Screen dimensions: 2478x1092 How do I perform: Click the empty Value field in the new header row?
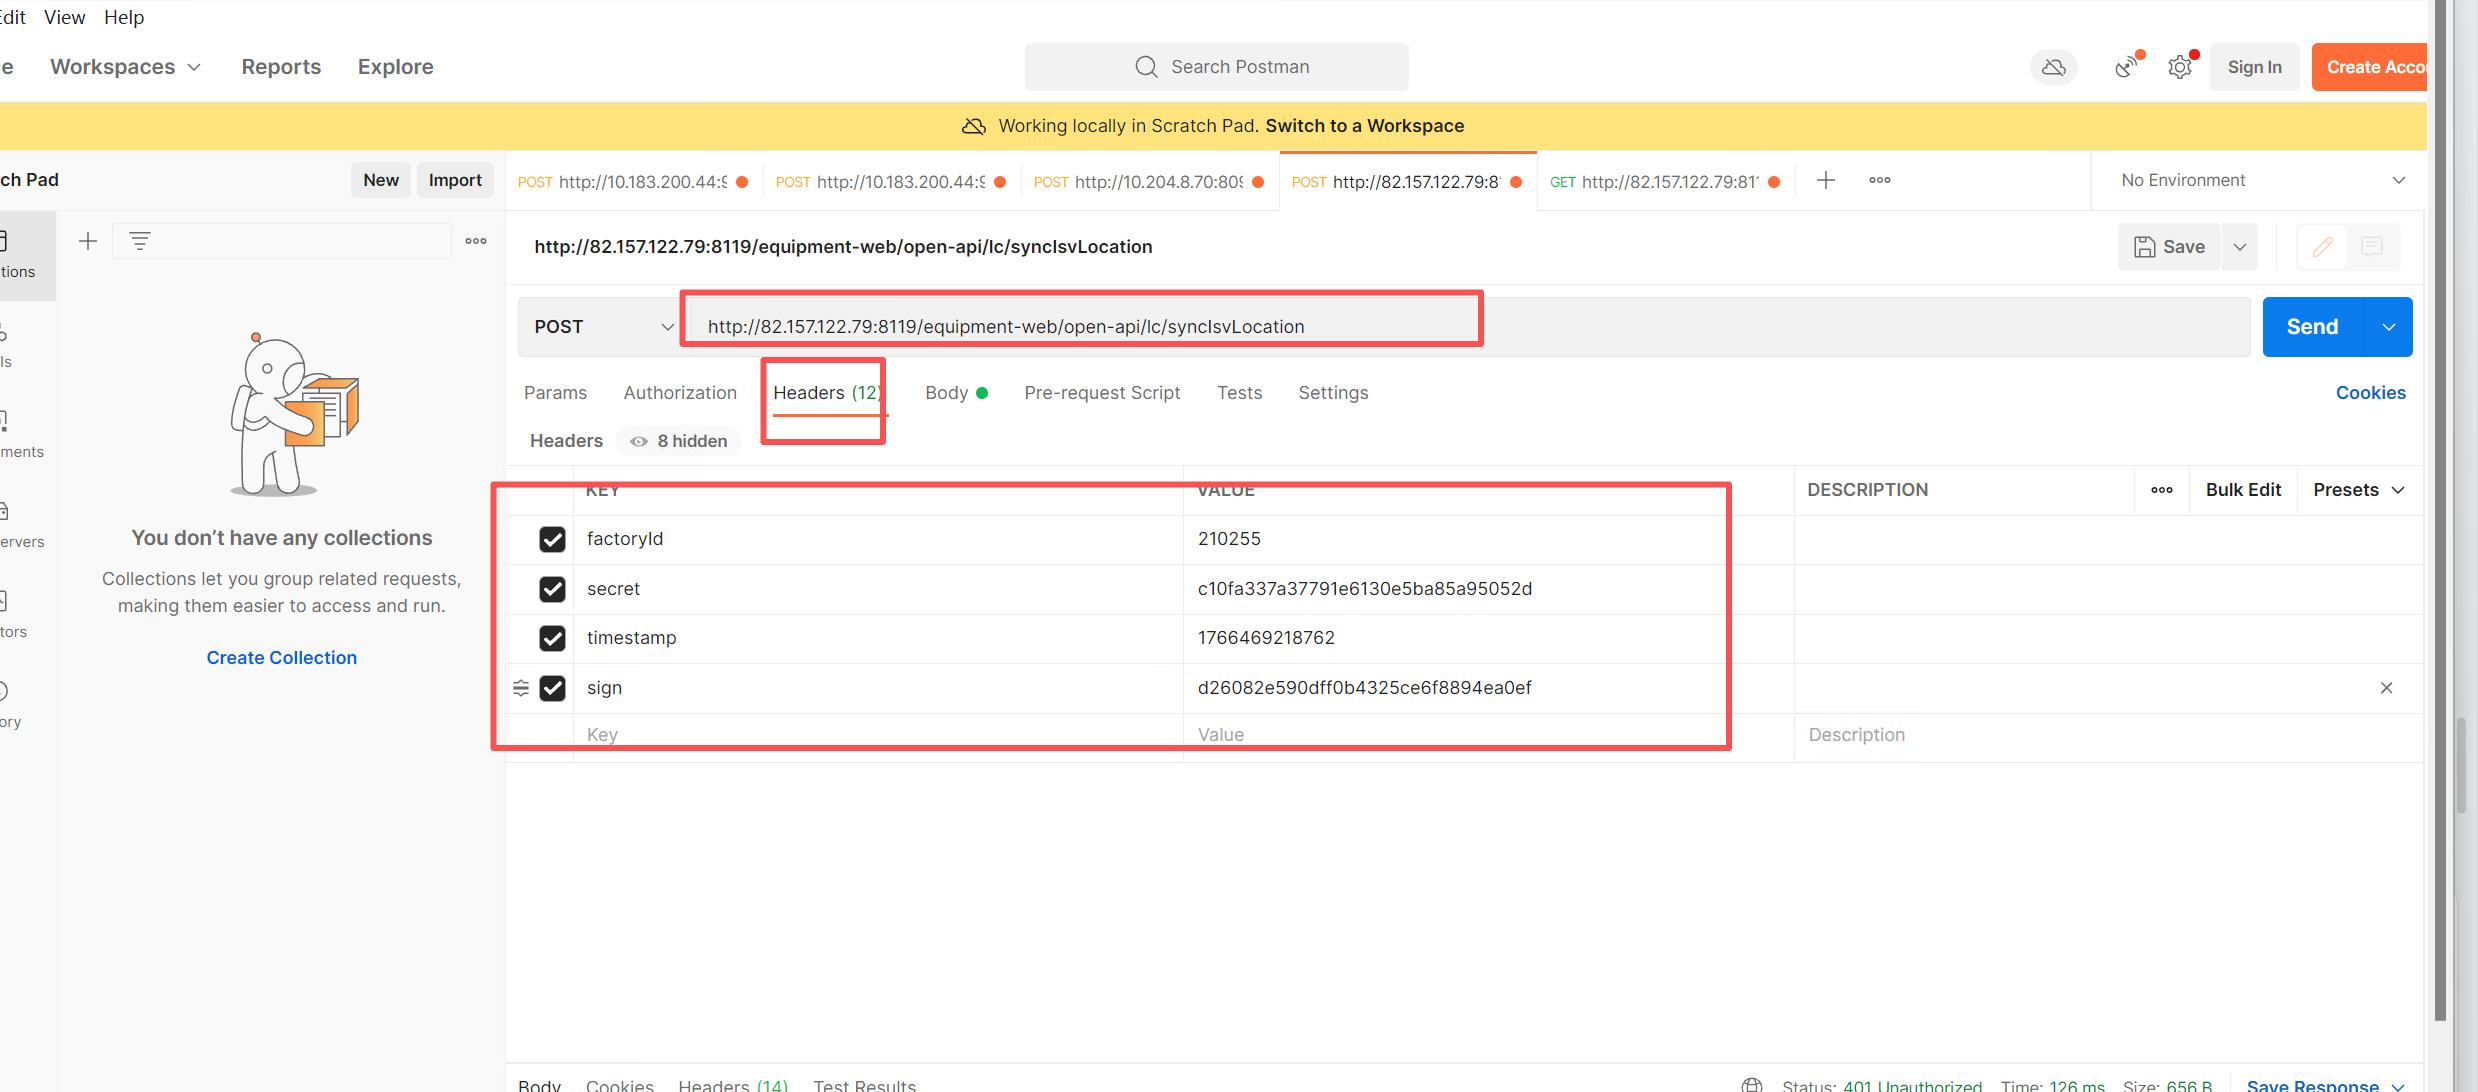1488,735
